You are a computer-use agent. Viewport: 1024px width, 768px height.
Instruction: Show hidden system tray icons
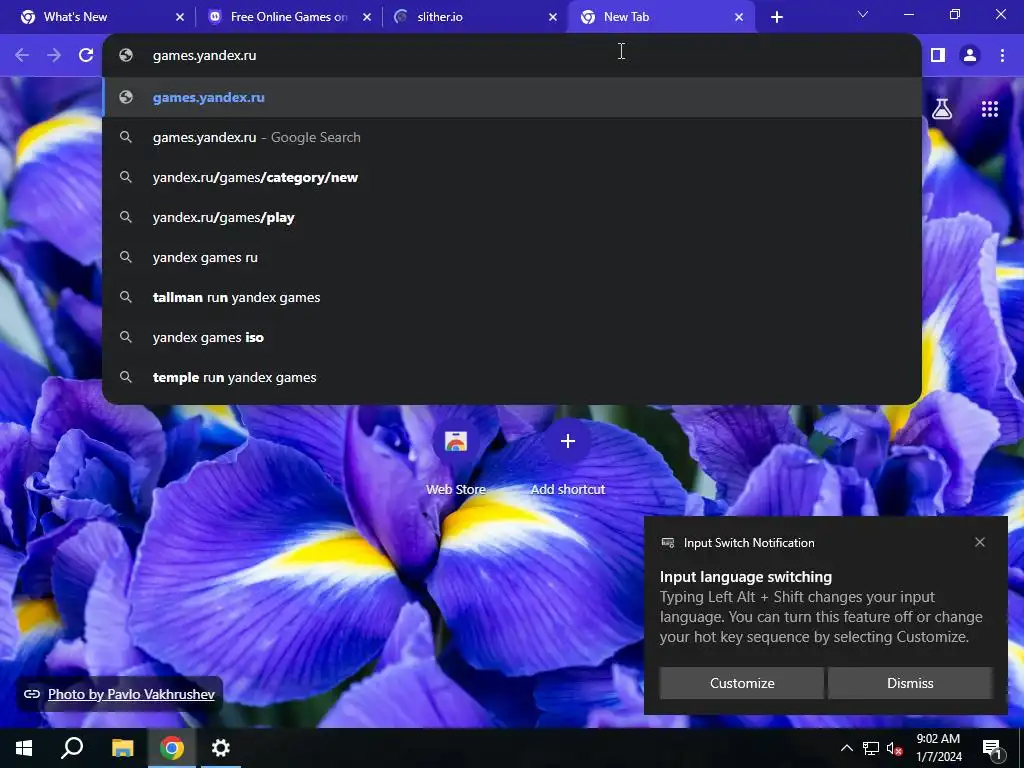[846, 748]
